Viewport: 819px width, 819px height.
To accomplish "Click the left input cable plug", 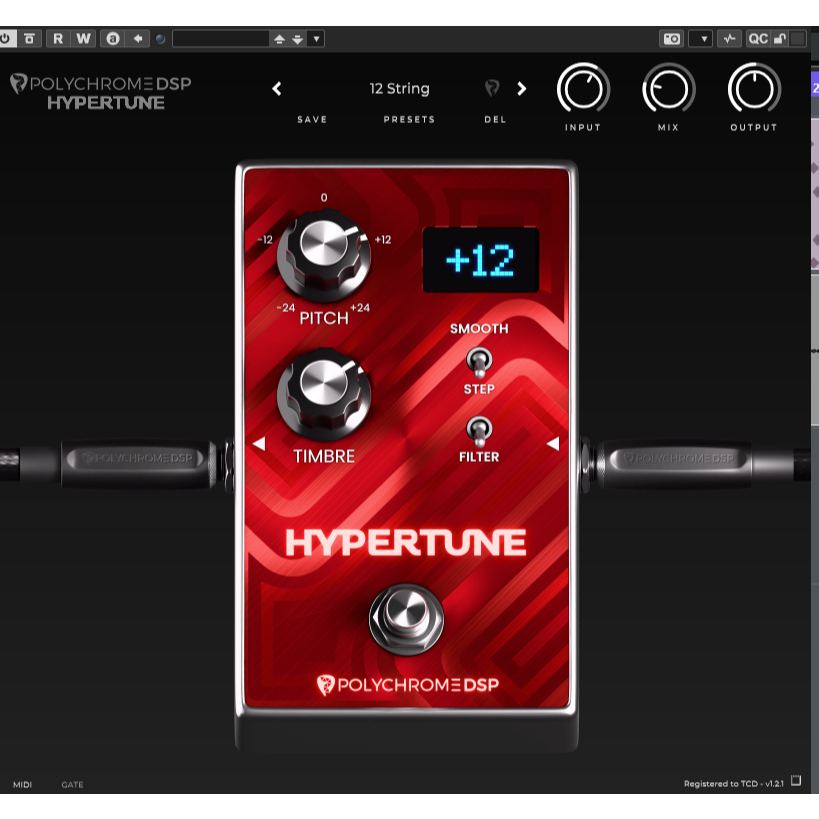I will pyautogui.click(x=138, y=463).
